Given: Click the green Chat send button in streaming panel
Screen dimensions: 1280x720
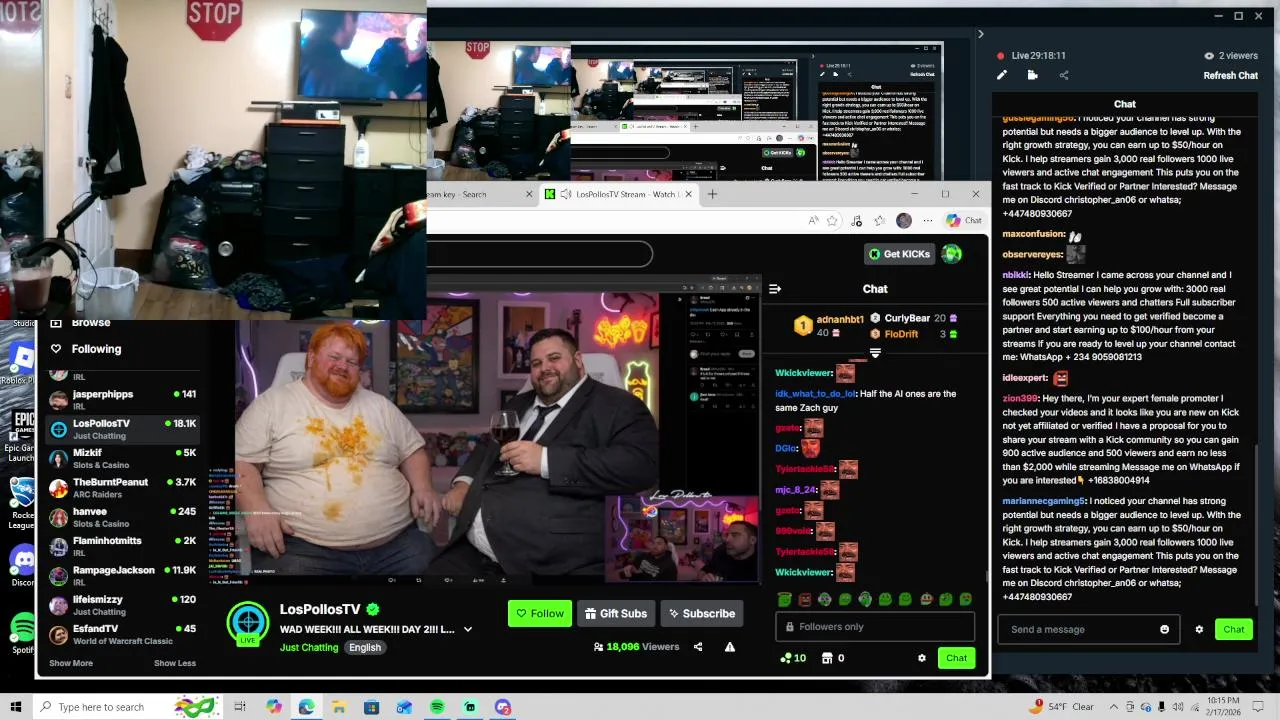Looking at the screenshot, I should point(1234,629).
